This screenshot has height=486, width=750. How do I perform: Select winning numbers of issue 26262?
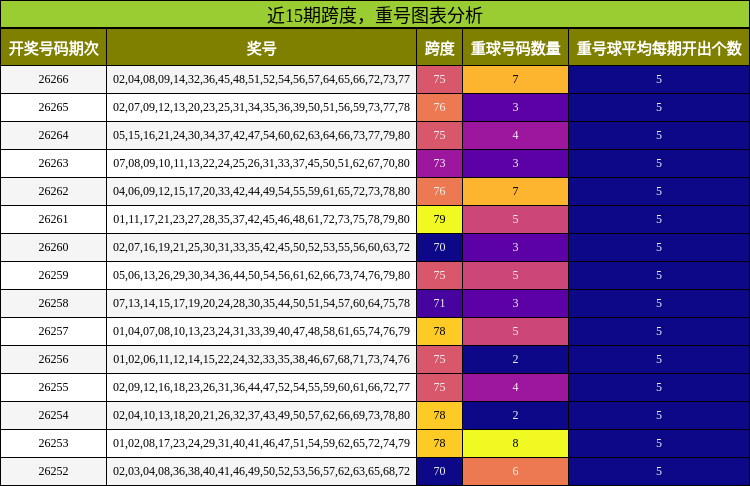pos(261,191)
